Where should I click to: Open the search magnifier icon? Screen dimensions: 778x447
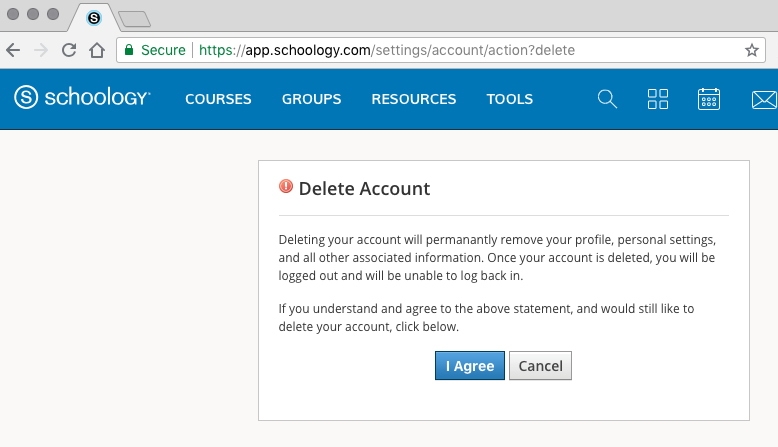click(x=607, y=98)
